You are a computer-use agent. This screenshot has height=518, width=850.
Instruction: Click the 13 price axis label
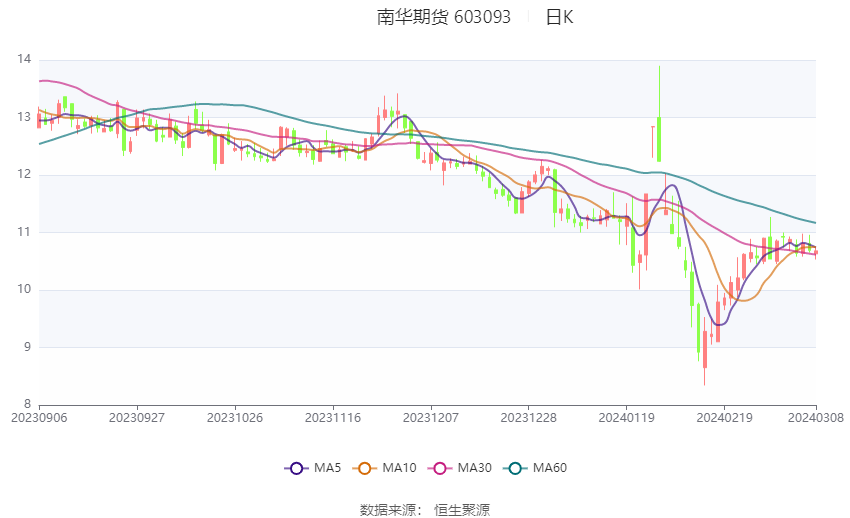click(x=24, y=117)
